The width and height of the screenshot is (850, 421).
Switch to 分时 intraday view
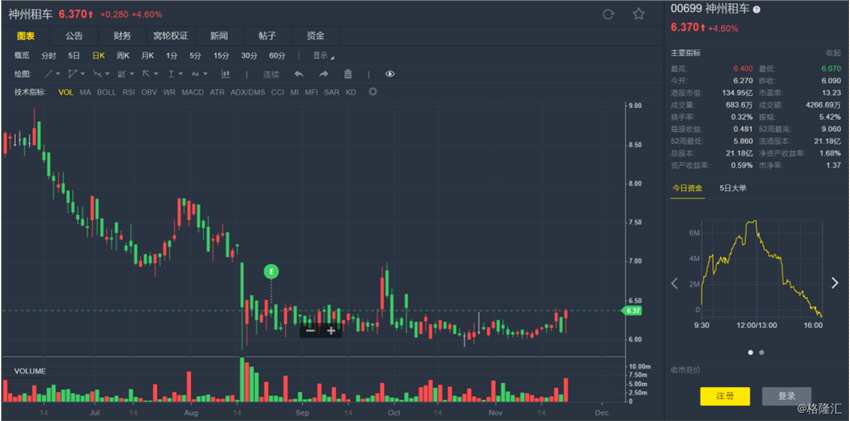[49, 55]
